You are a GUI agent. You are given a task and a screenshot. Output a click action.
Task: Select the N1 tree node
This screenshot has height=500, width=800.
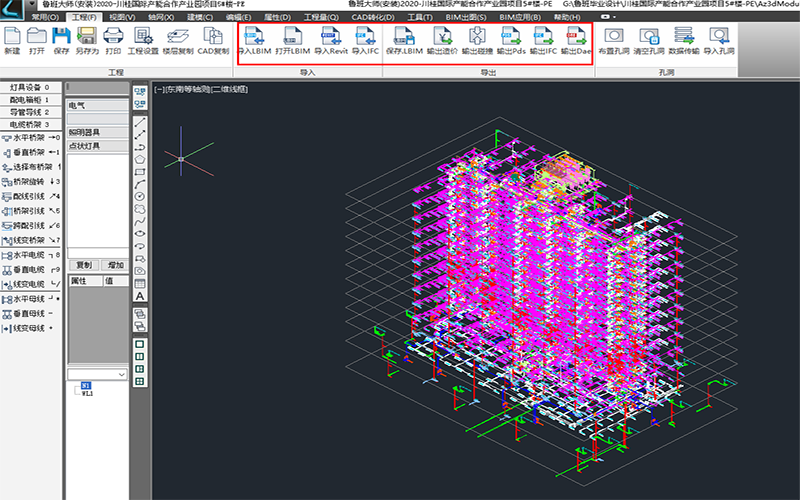[86, 386]
